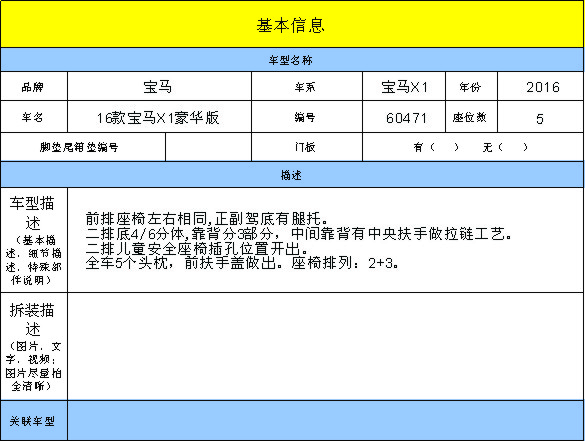The width and height of the screenshot is (585, 441).
Task: Check the 有 option for 门板
Action: tap(436, 147)
